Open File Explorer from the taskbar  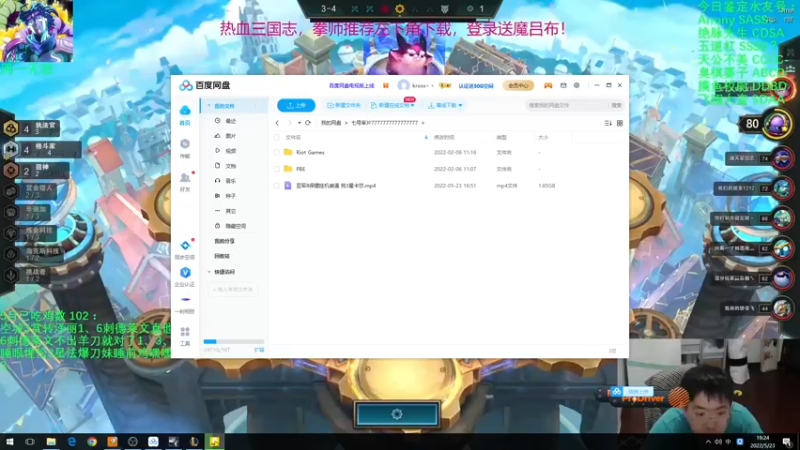click(51, 441)
